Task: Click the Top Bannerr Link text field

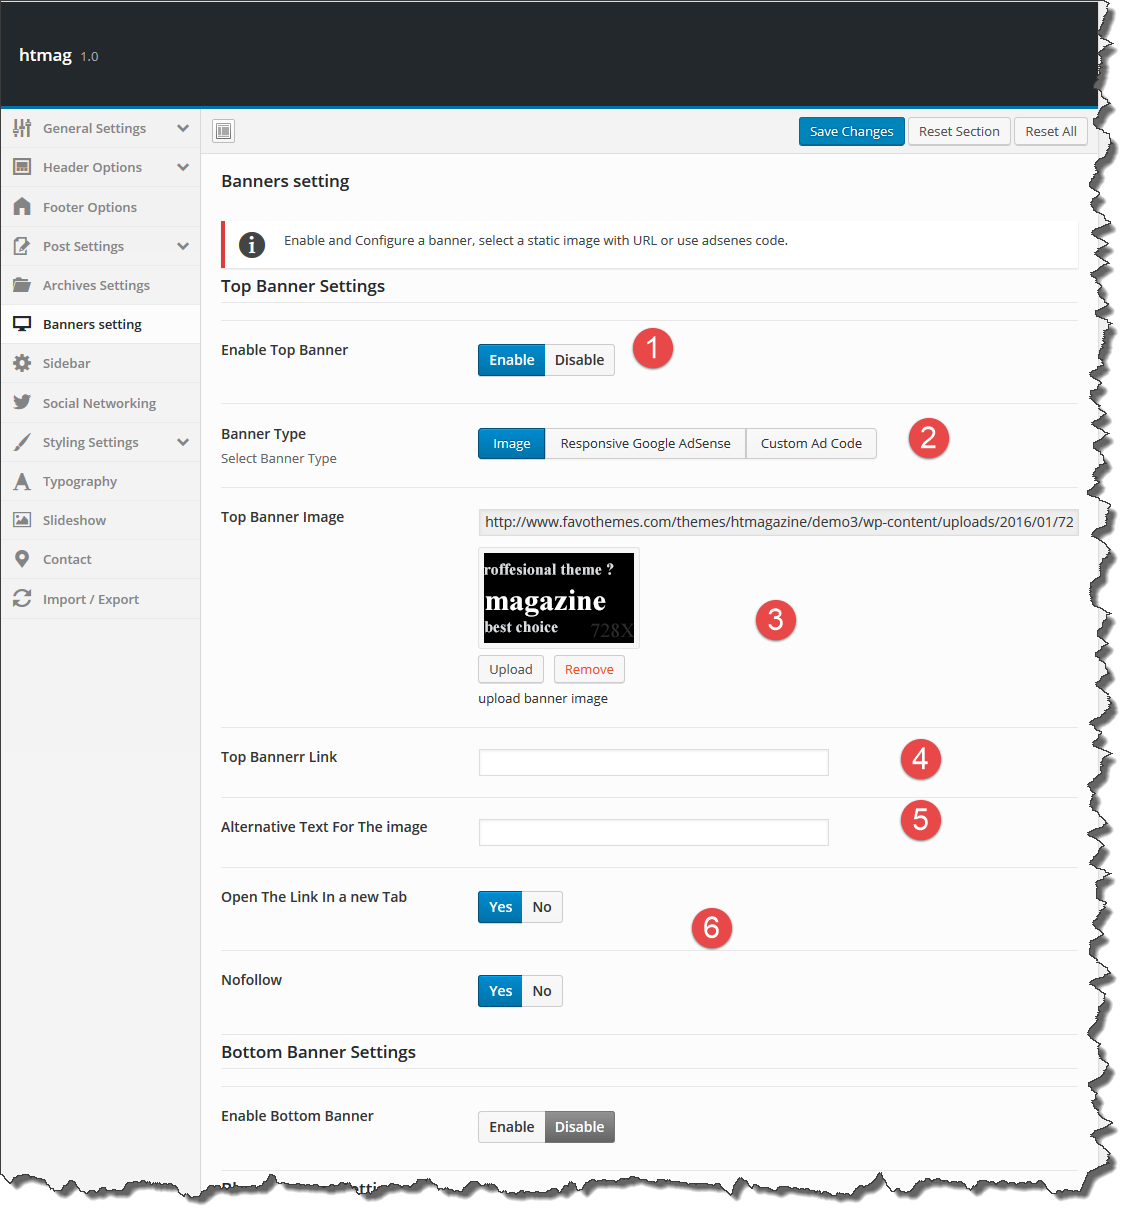Action: tap(653, 763)
